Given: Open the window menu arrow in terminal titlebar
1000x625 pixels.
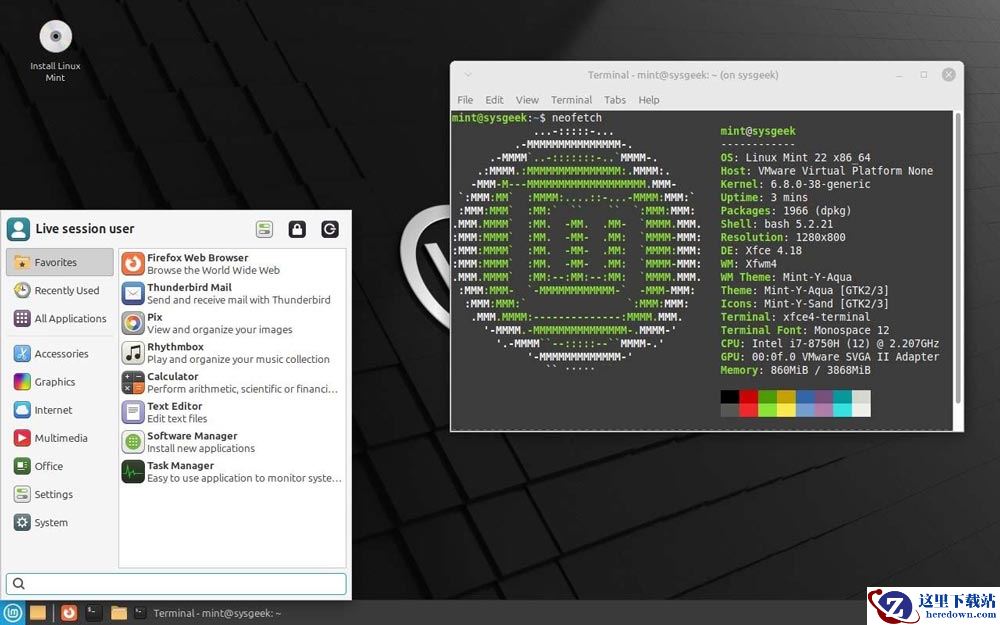Looking at the screenshot, I should (467, 75).
